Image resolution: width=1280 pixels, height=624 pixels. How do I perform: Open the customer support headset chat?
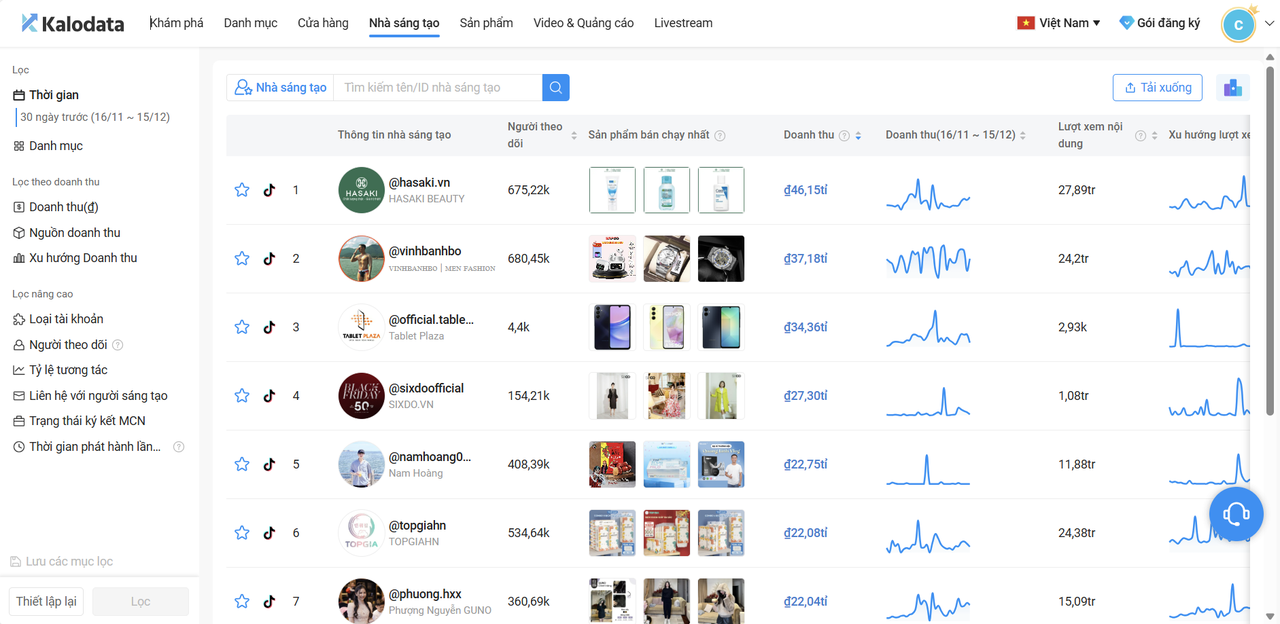pos(1236,513)
